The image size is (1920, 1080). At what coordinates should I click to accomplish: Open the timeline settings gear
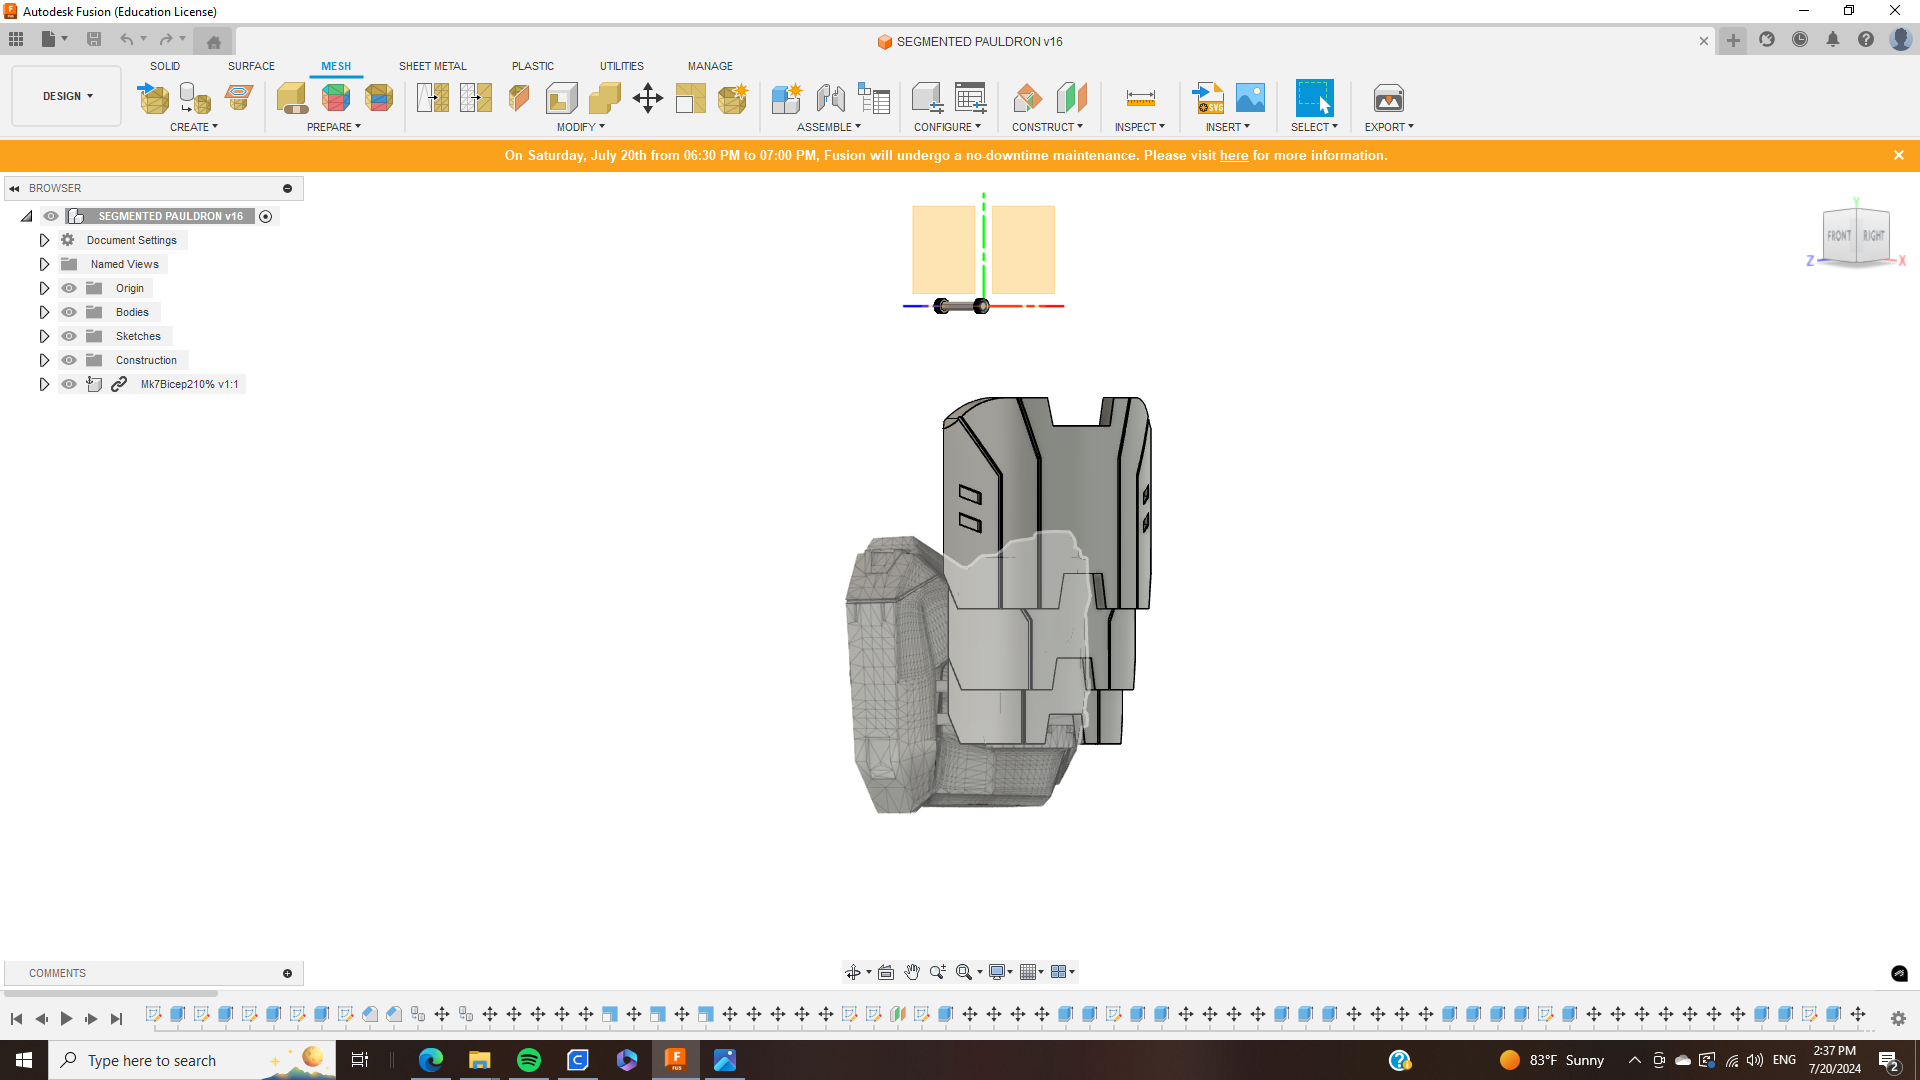[1898, 1018]
